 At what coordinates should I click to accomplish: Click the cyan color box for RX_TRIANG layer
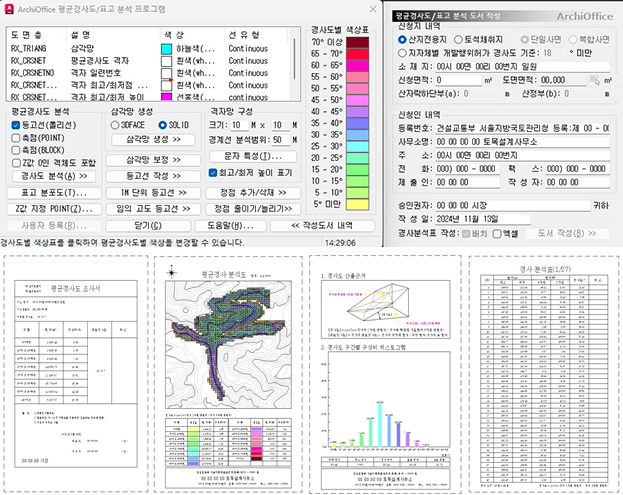[165, 47]
